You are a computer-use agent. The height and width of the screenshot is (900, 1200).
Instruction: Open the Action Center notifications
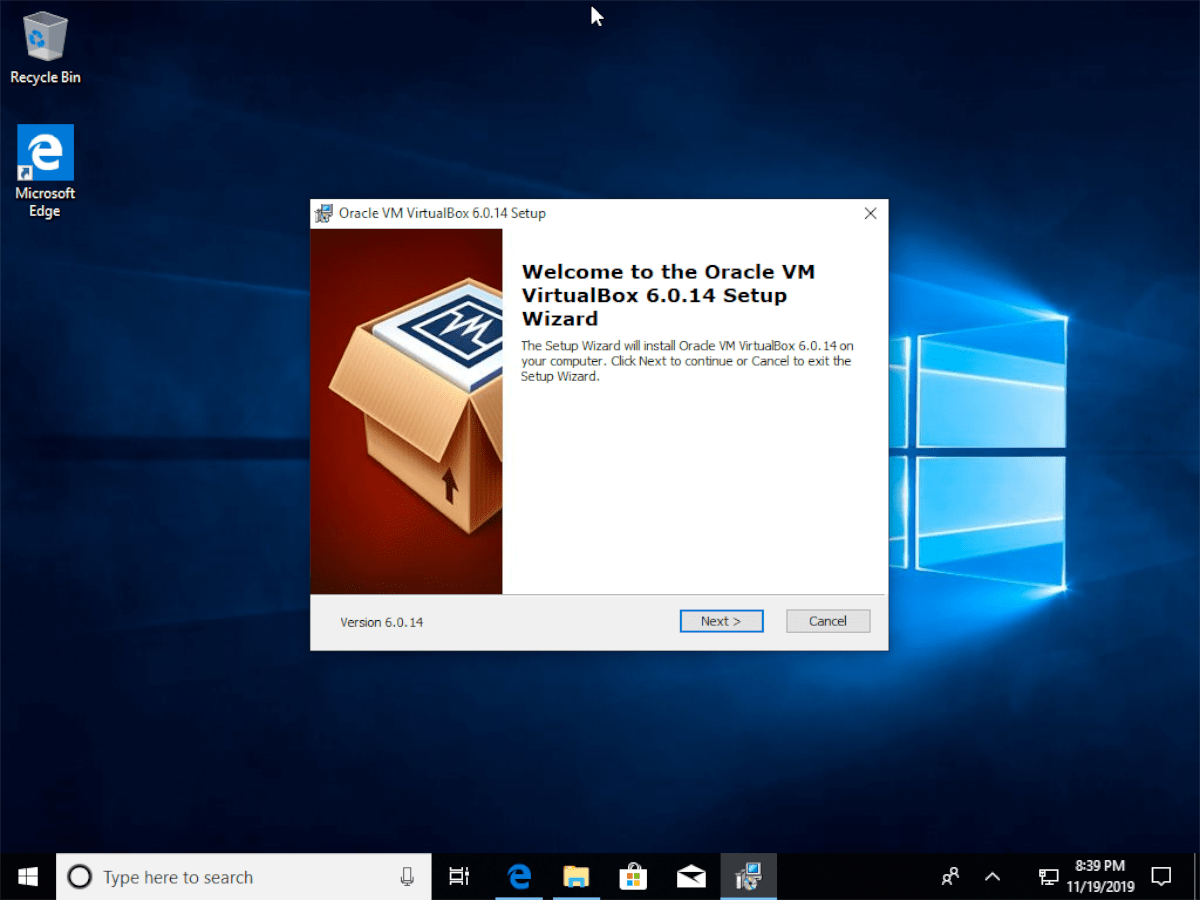click(1162, 876)
